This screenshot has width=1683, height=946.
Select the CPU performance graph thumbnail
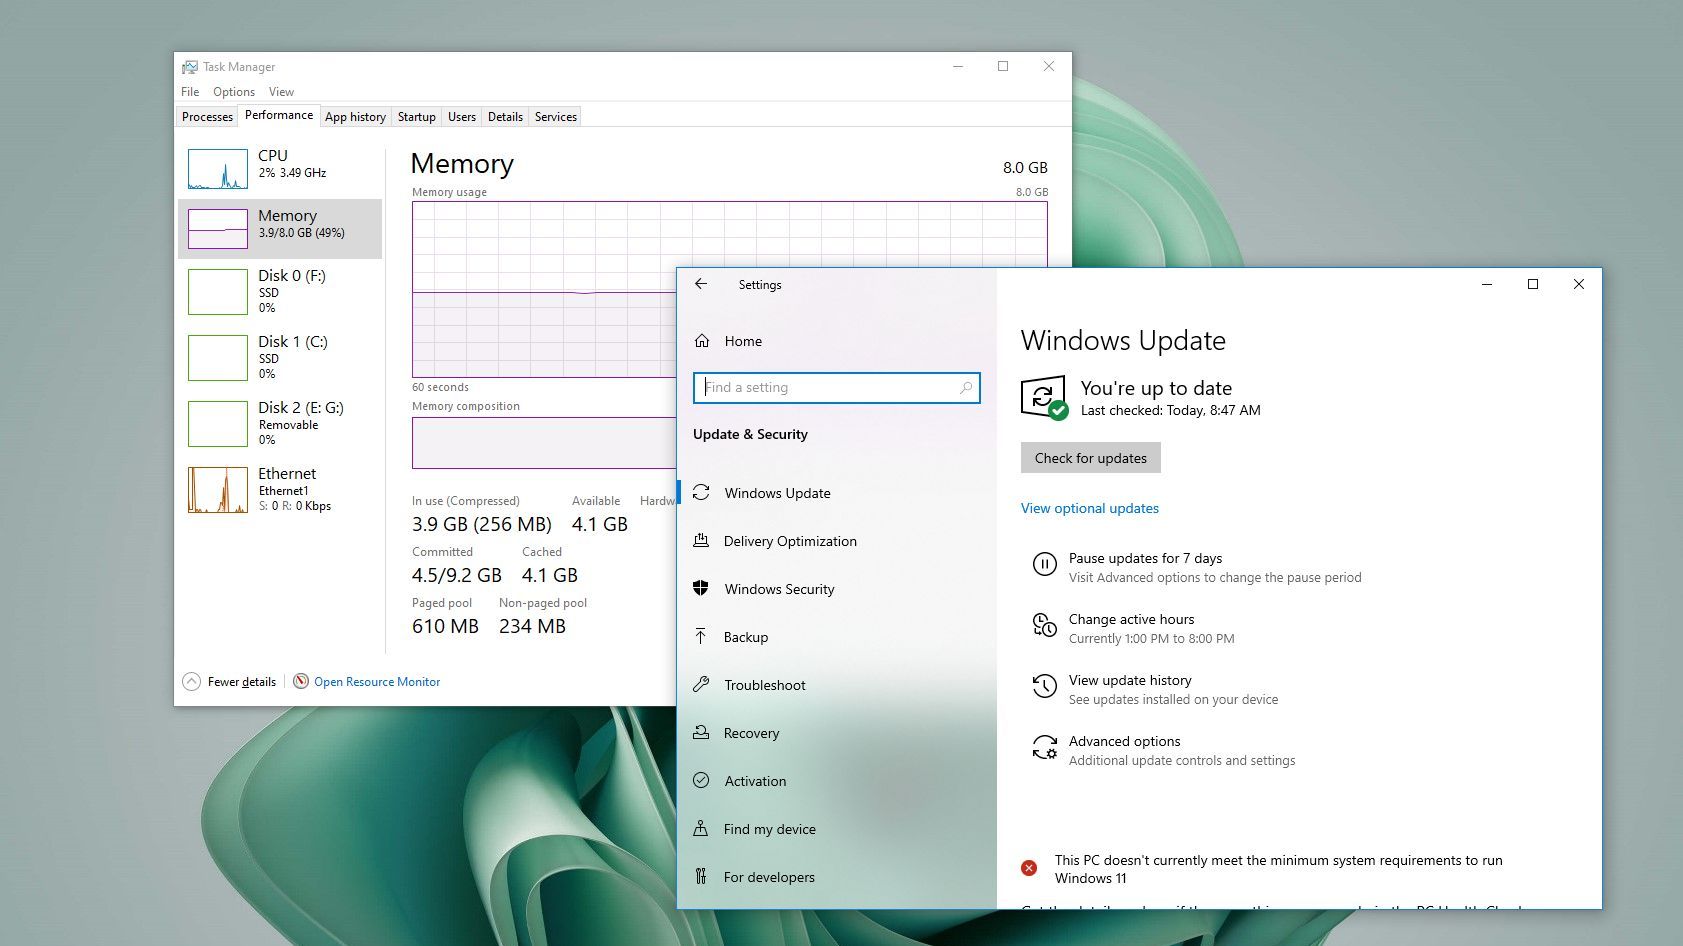point(218,169)
